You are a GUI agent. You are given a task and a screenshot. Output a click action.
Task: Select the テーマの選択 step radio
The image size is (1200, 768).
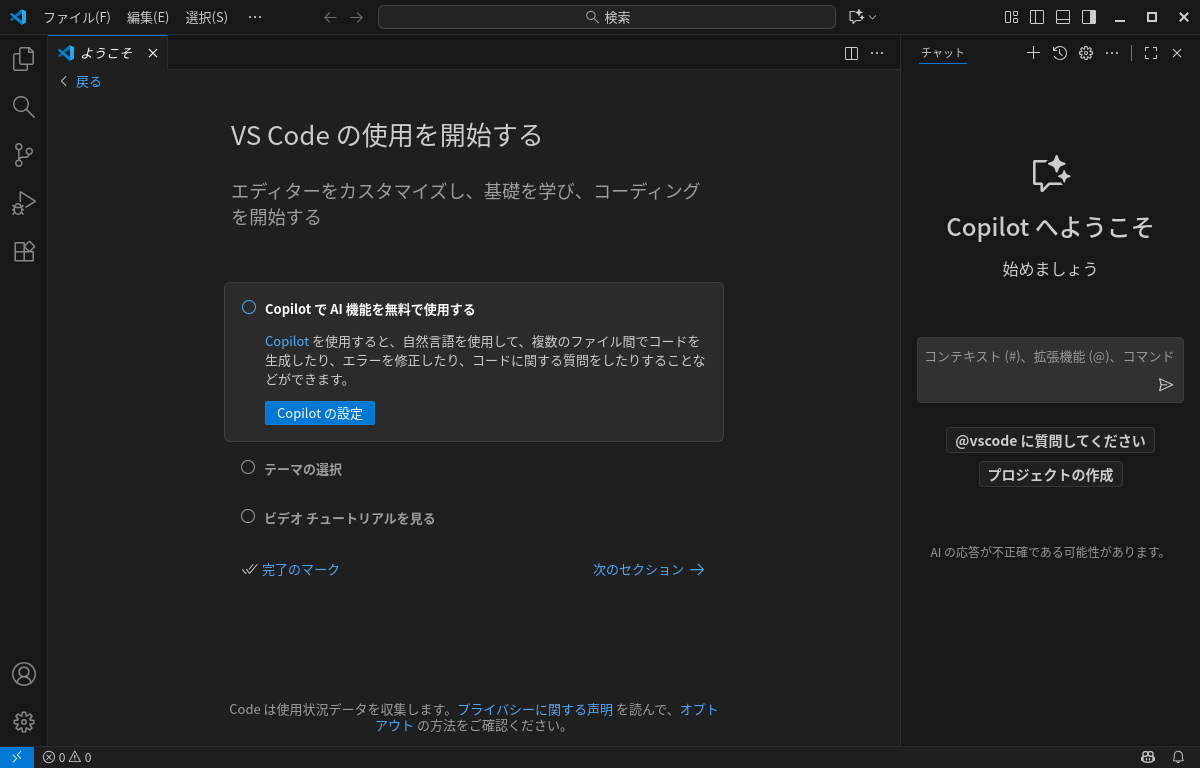pos(248,467)
